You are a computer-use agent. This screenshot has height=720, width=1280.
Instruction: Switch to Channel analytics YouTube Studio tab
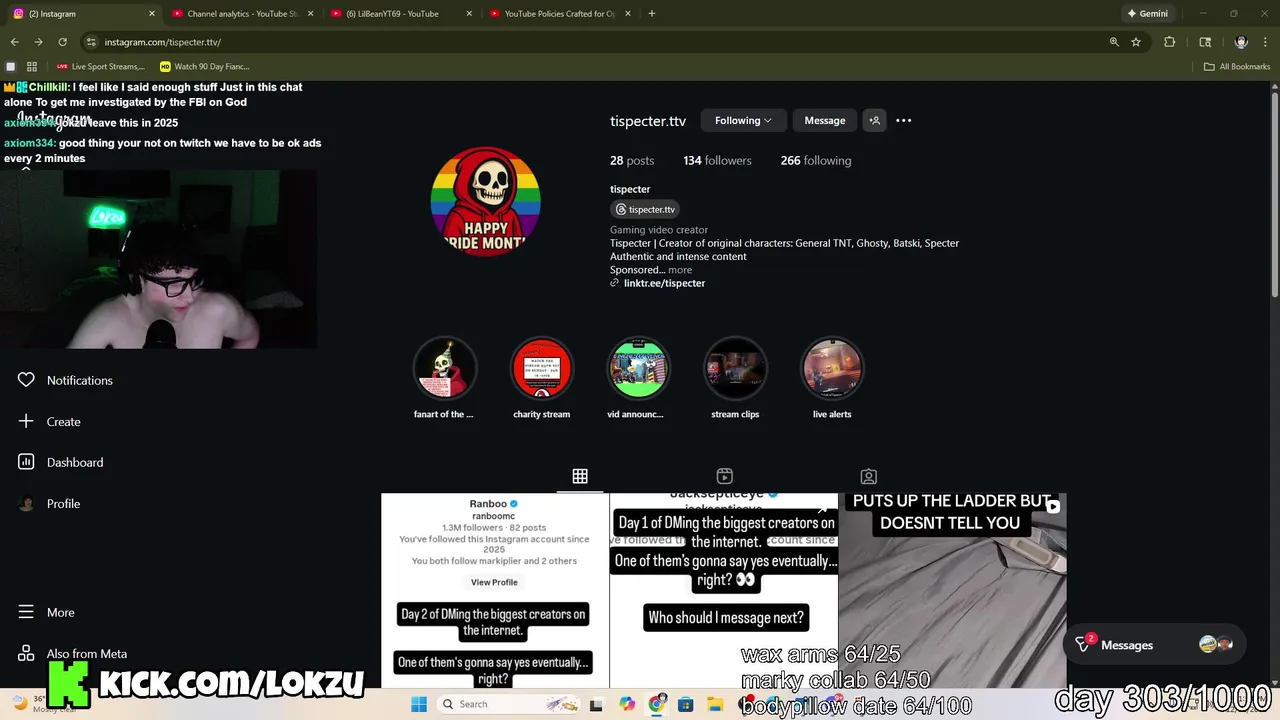(242, 14)
